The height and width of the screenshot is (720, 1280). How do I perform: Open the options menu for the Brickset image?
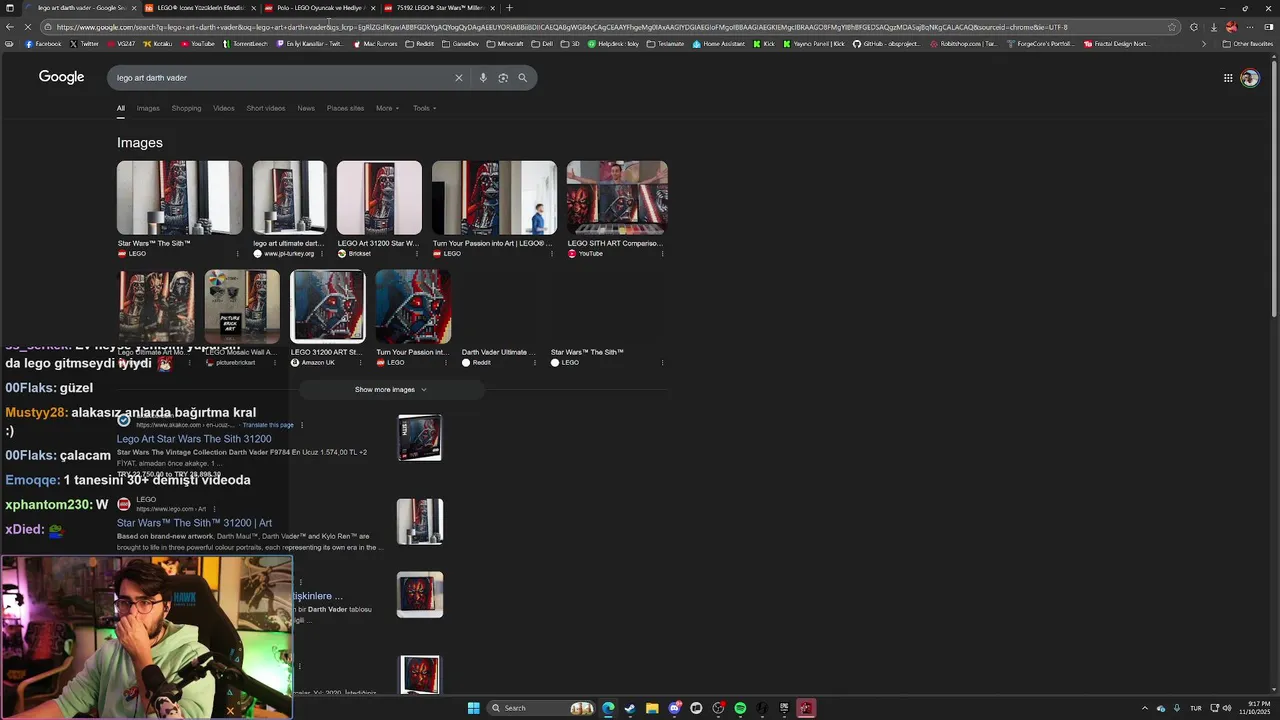click(x=417, y=254)
